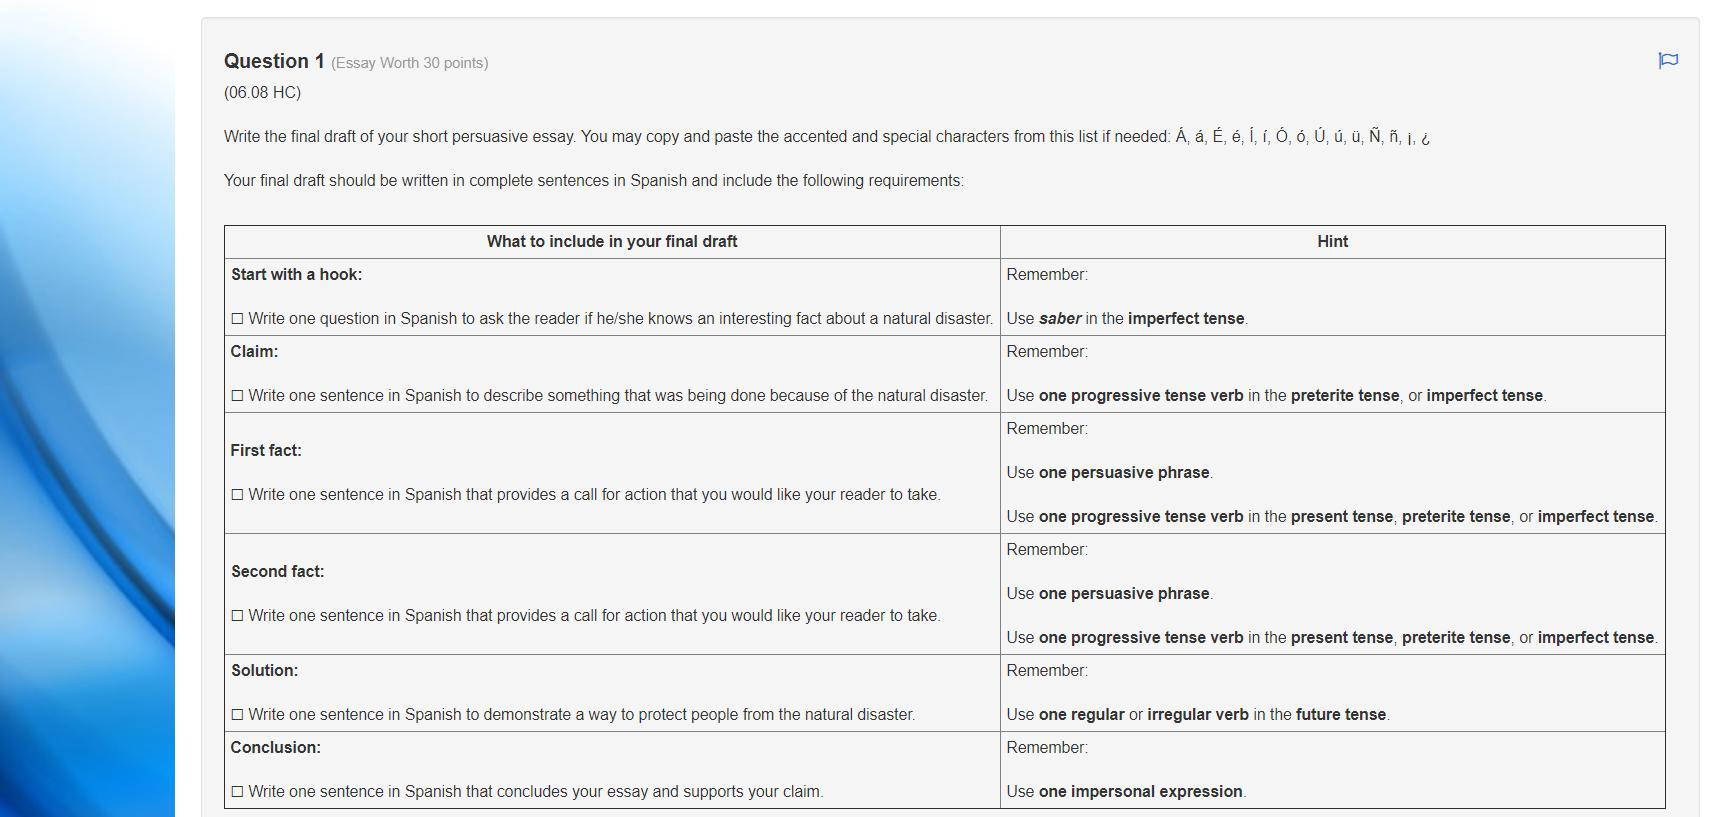The height and width of the screenshot is (817, 1716).
Task: Check the First fact call-for-action box
Action: pos(237,495)
